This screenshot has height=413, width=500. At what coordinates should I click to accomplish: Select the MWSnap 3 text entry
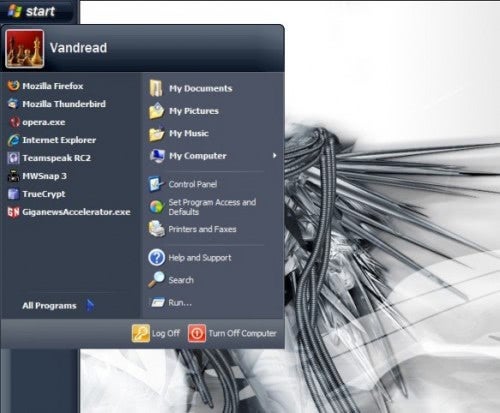(x=44, y=176)
